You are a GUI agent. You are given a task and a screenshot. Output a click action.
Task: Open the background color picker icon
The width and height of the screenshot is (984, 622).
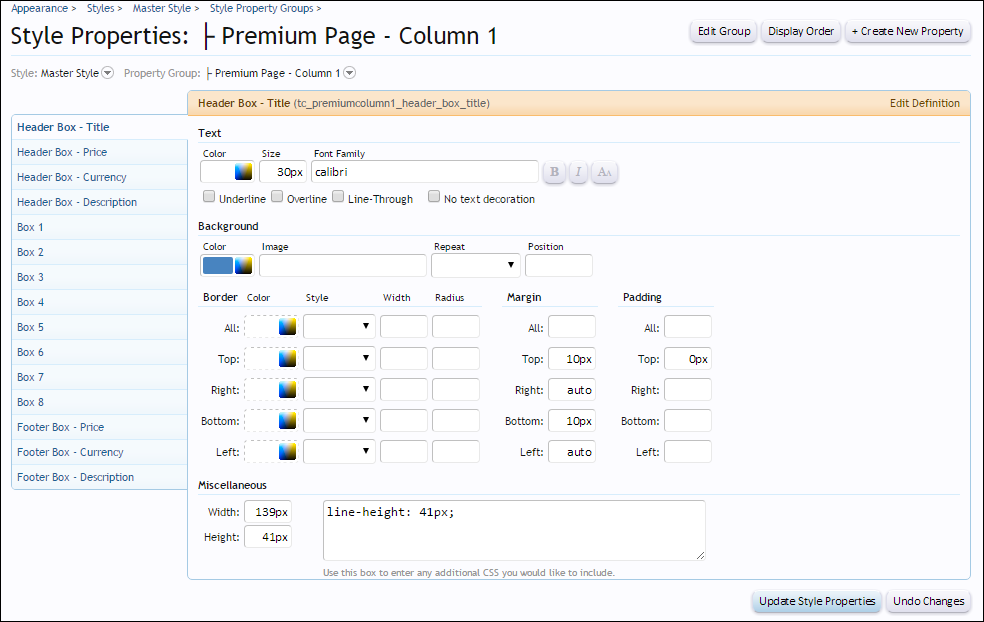click(x=243, y=265)
